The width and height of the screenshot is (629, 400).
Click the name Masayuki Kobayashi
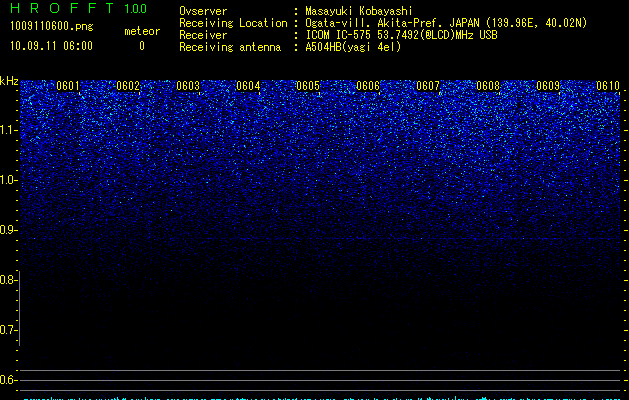coord(359,11)
